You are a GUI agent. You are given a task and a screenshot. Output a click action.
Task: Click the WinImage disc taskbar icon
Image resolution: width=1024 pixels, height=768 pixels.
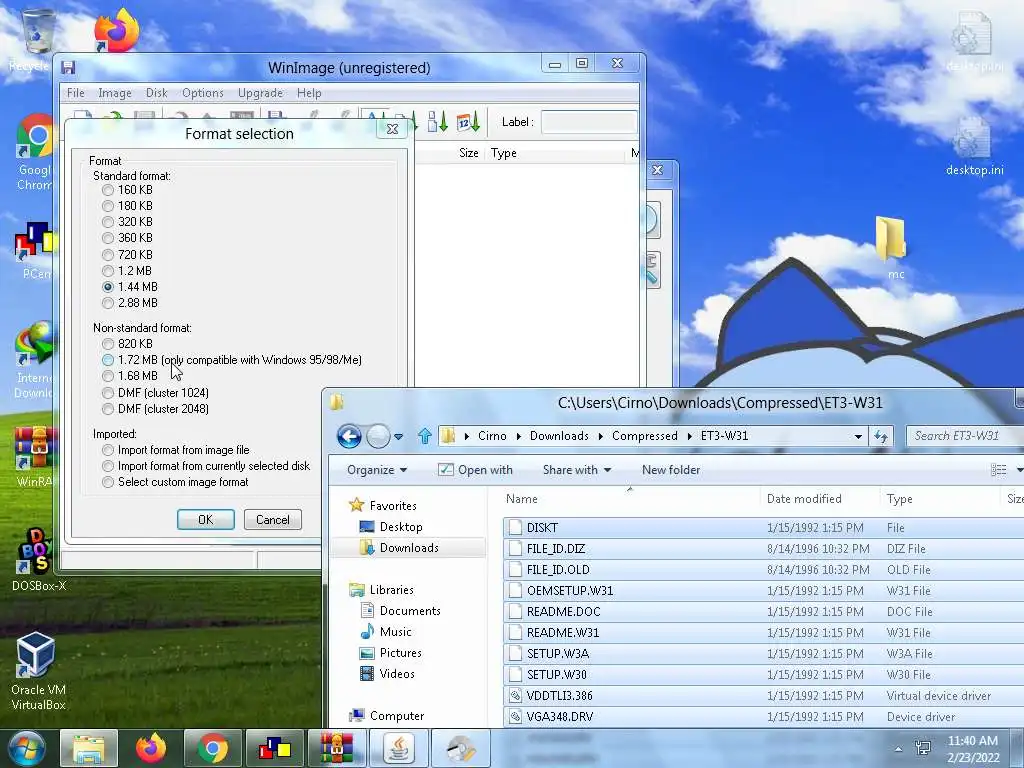(460, 748)
